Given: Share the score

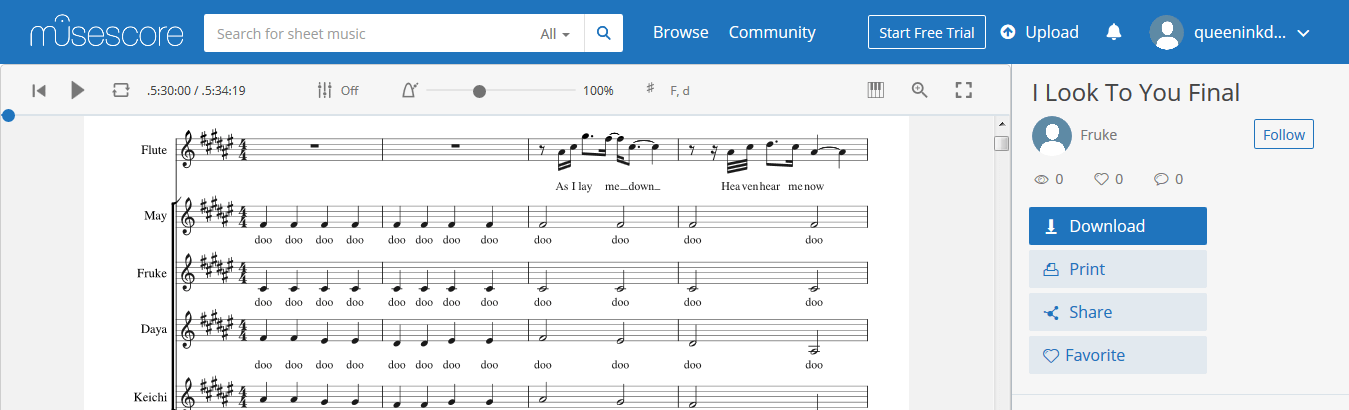Looking at the screenshot, I should point(1118,312).
